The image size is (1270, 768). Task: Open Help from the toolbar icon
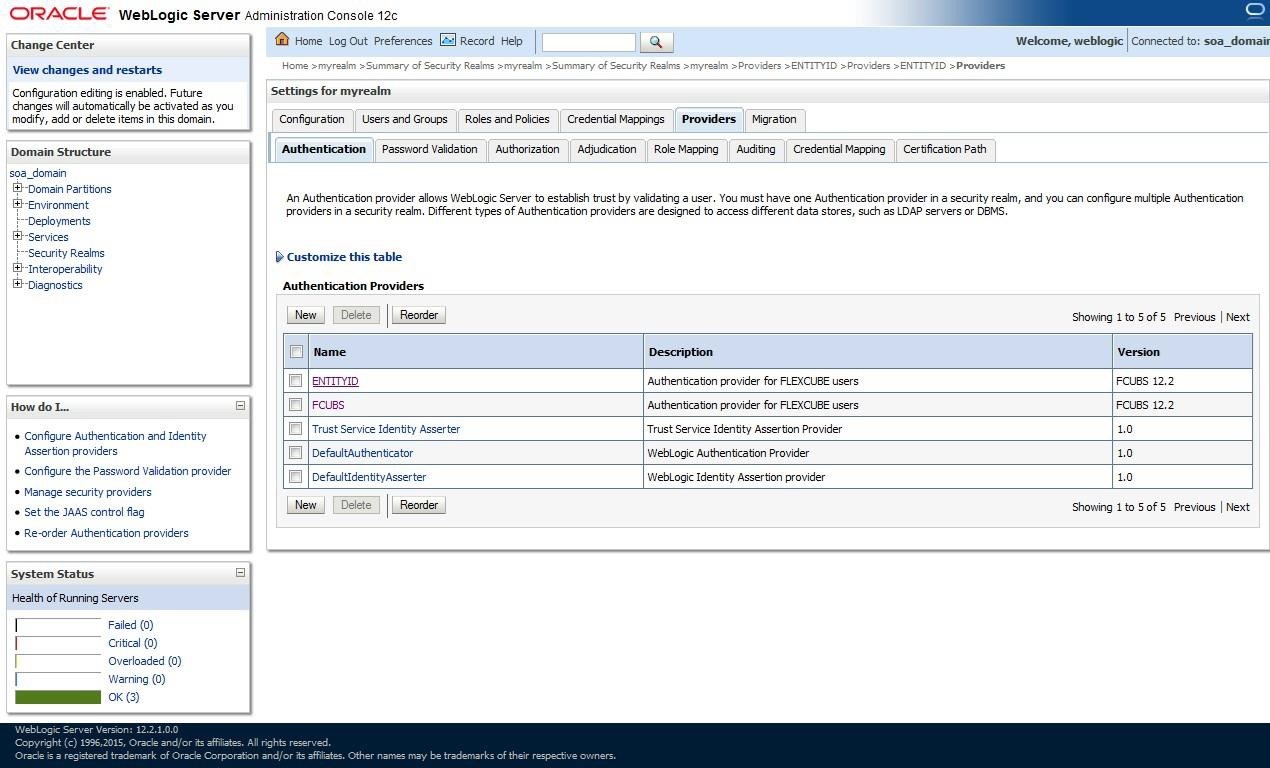tap(511, 41)
